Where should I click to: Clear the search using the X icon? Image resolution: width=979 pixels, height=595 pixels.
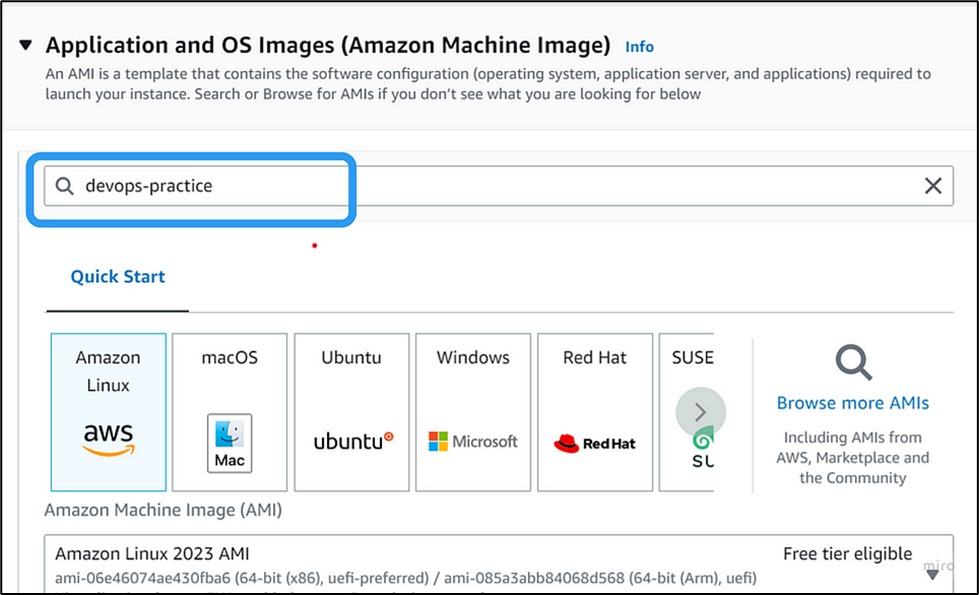coord(933,185)
